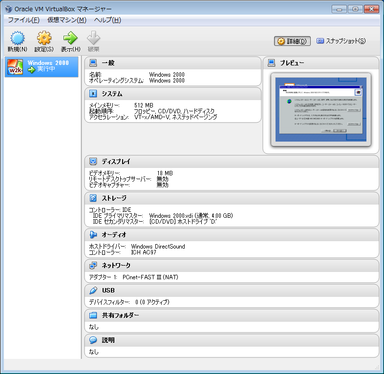Click the General (一般) section icon

click(x=93, y=63)
